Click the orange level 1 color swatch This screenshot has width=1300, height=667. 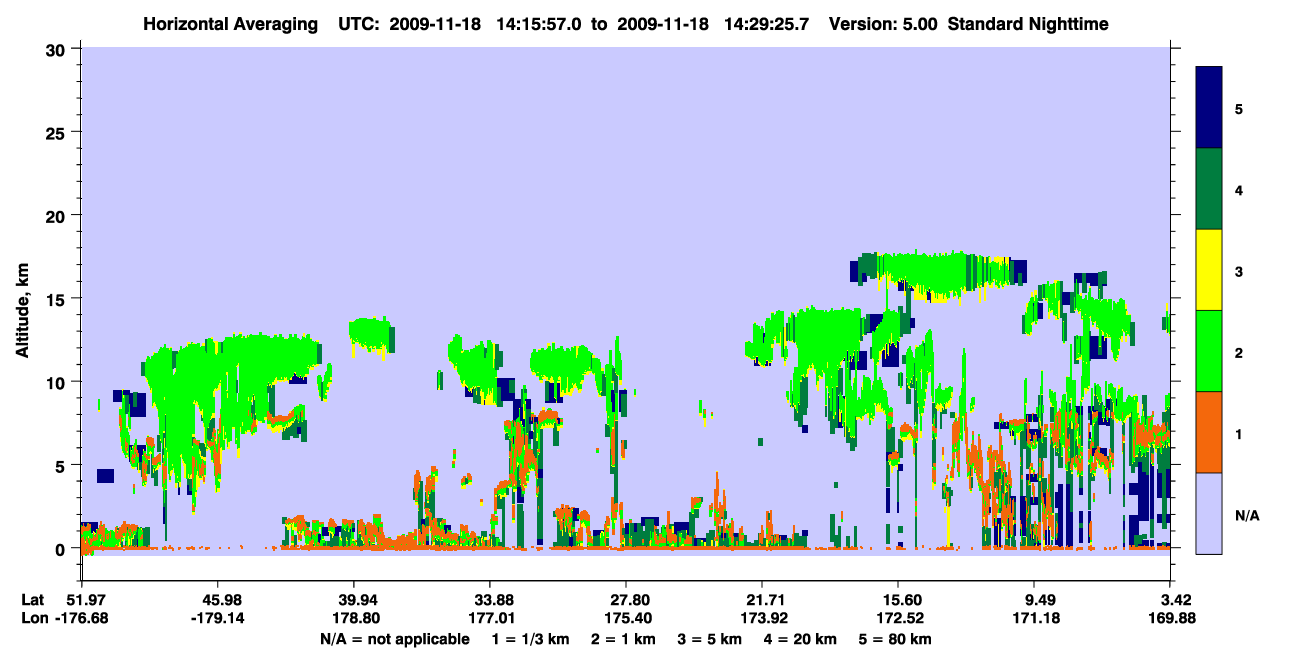pos(1209,432)
